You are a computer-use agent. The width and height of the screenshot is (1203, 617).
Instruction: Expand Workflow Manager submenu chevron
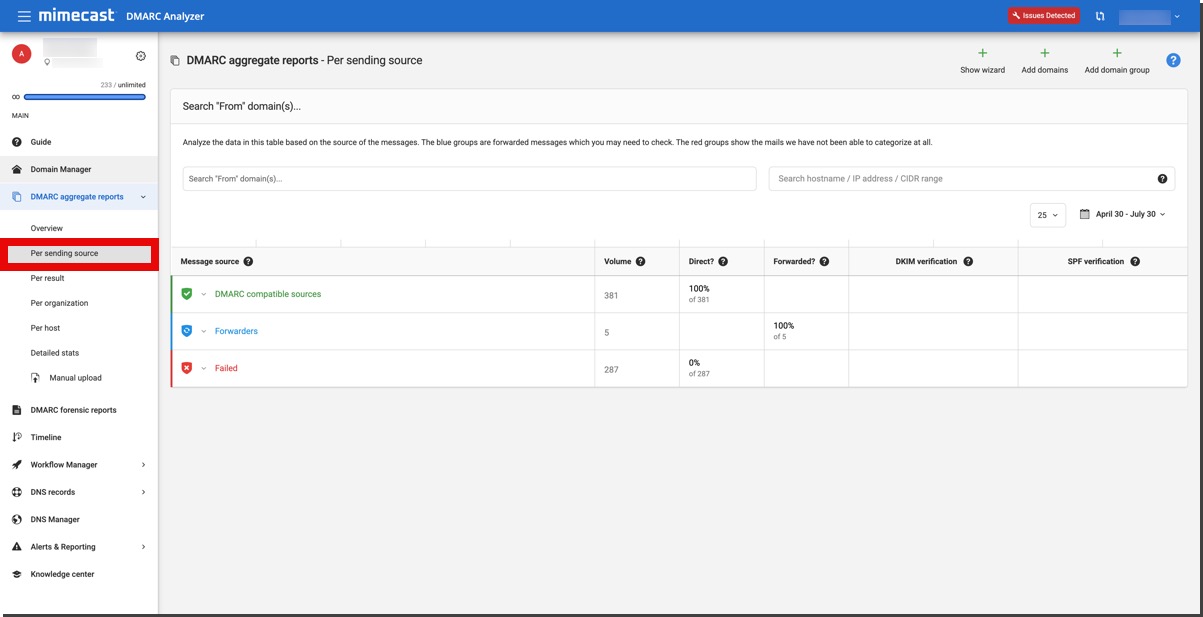[143, 465]
